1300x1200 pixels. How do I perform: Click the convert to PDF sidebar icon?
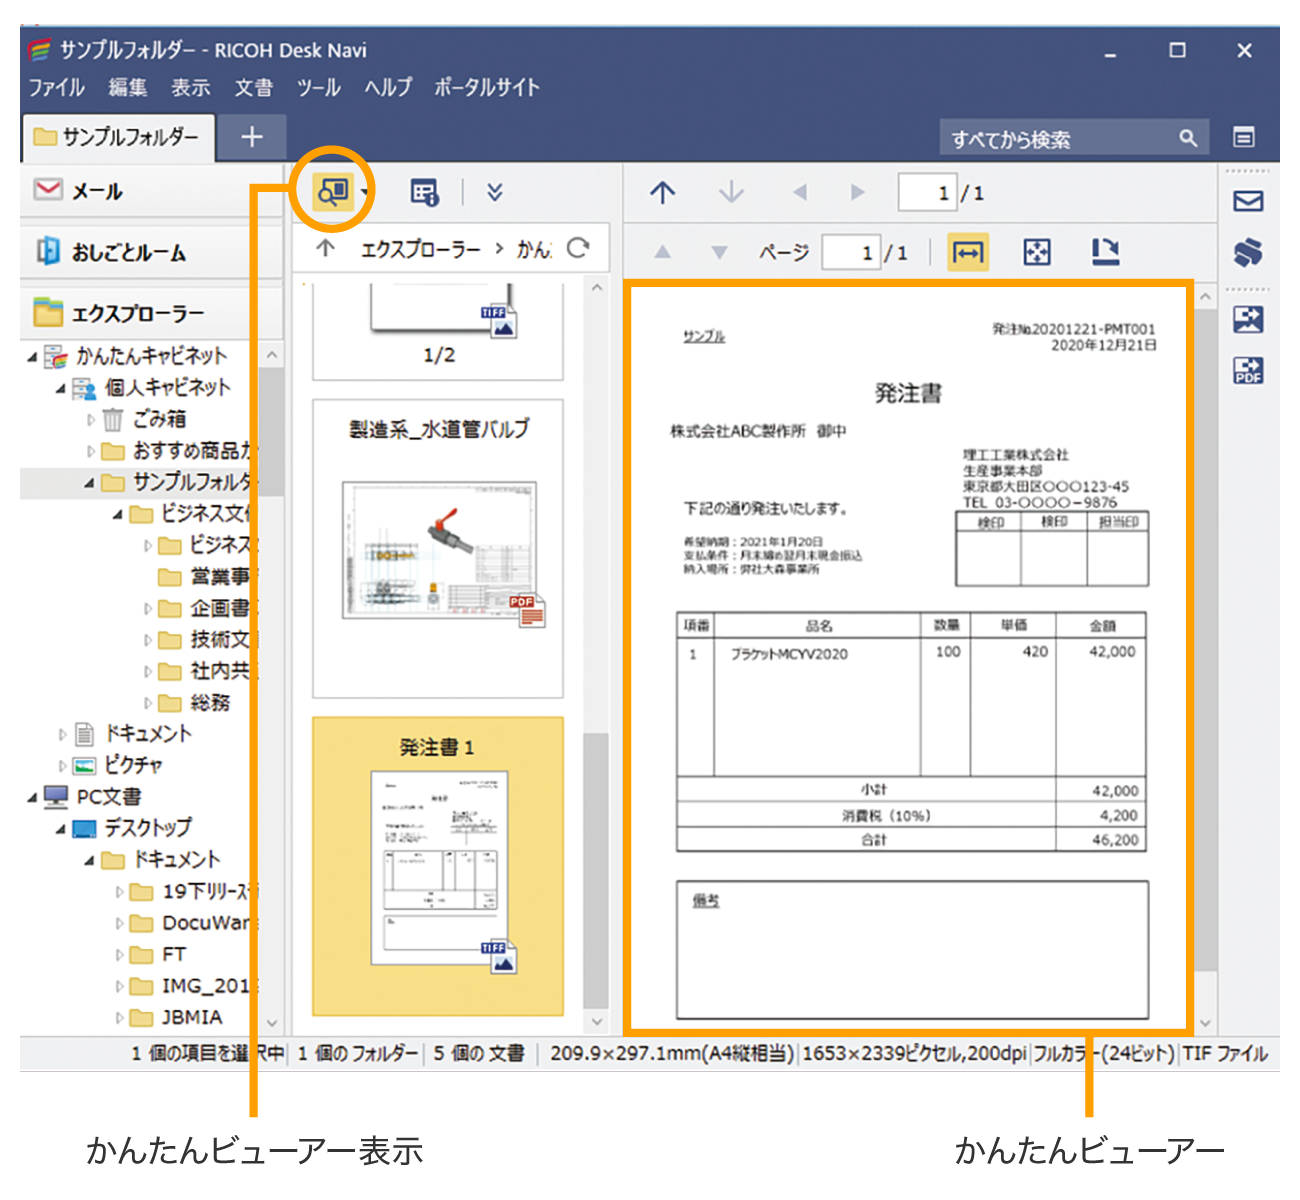pos(1247,371)
